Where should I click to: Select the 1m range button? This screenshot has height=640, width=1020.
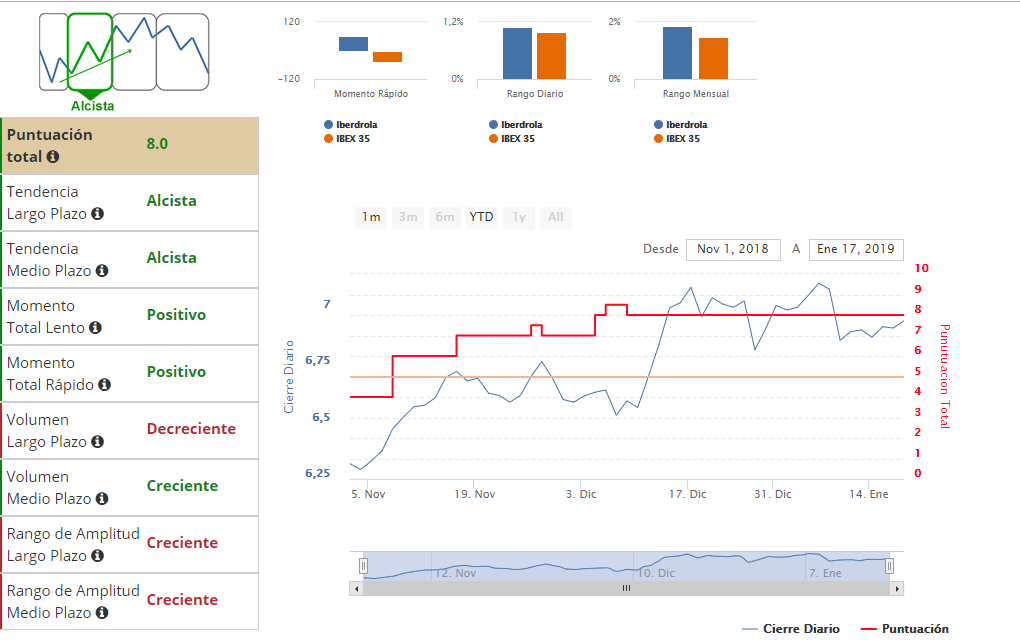click(x=371, y=217)
